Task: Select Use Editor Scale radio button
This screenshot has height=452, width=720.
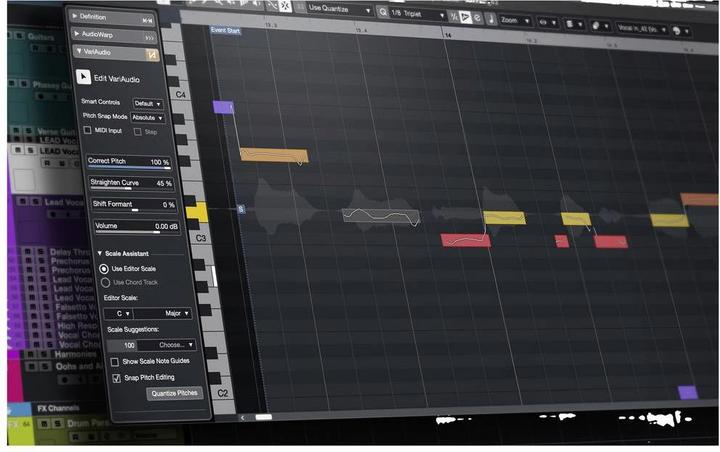Action: [x=104, y=268]
